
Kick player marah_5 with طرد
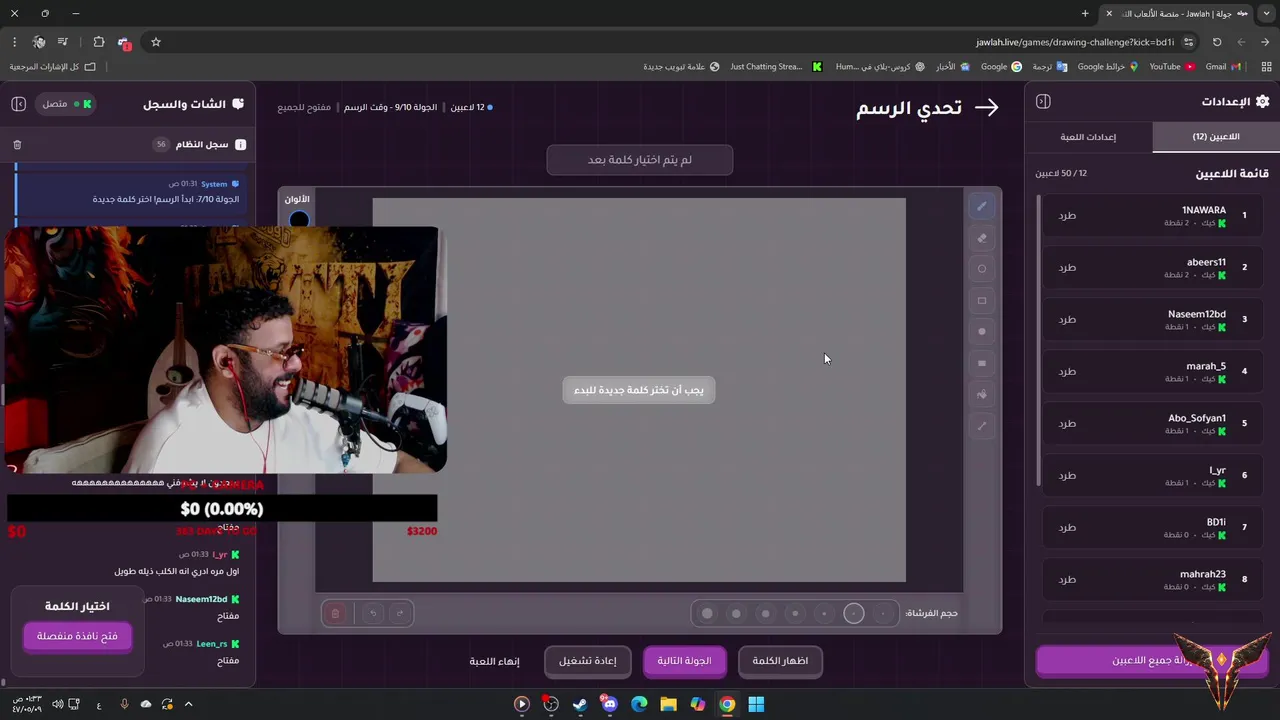pyautogui.click(x=1067, y=371)
